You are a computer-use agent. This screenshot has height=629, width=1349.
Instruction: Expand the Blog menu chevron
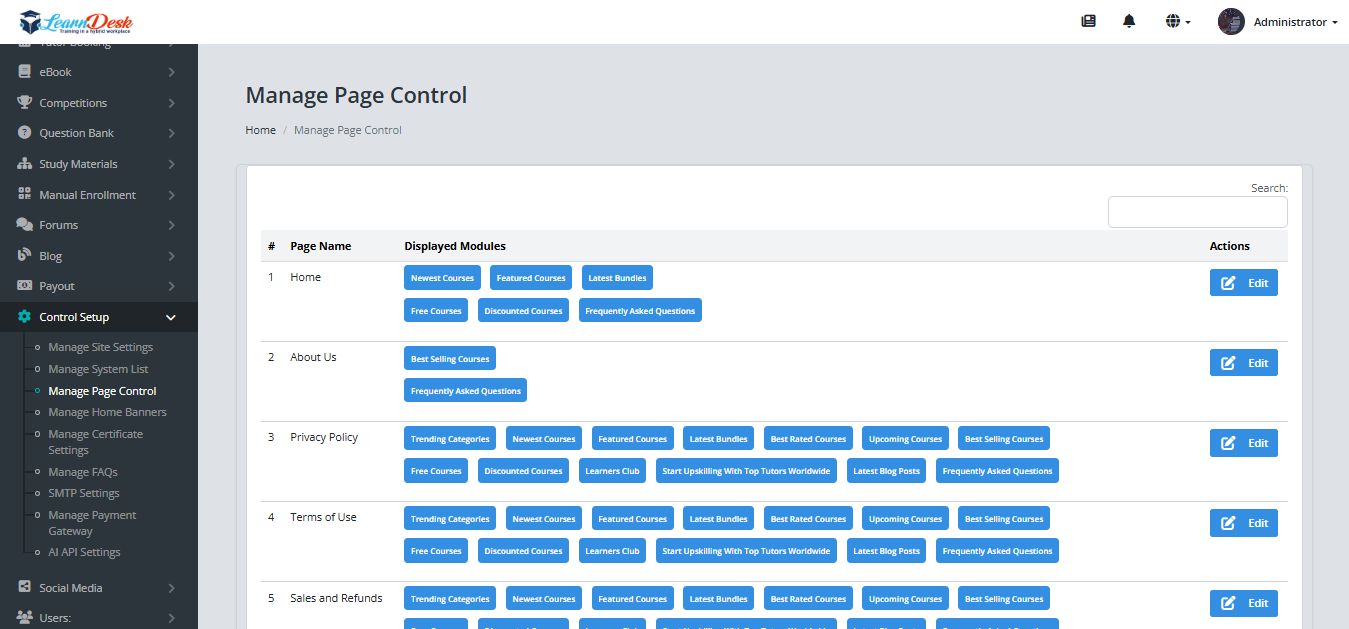coord(172,256)
